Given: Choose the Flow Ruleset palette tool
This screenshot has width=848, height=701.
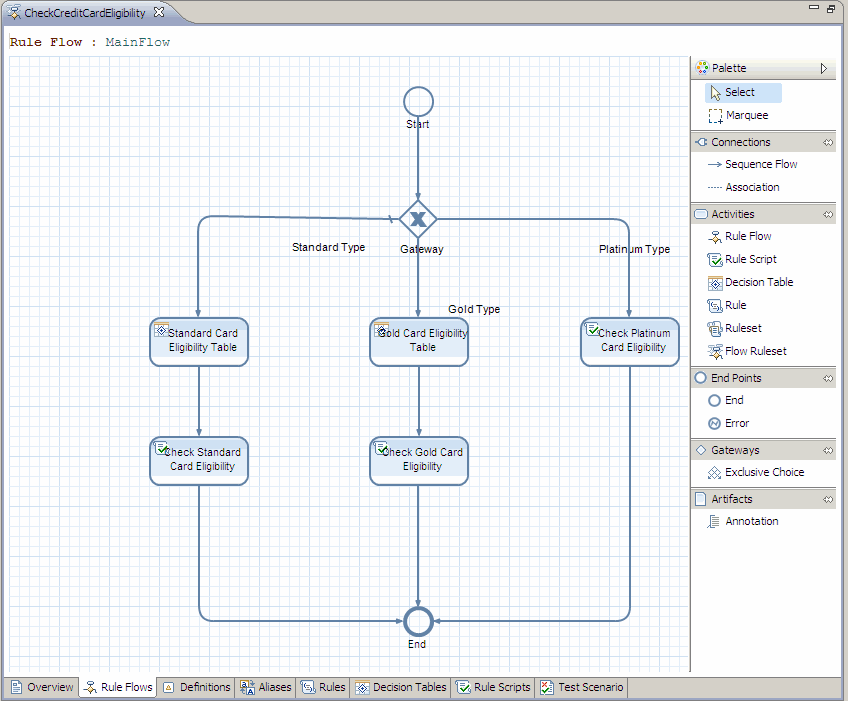Looking at the screenshot, I should point(755,351).
